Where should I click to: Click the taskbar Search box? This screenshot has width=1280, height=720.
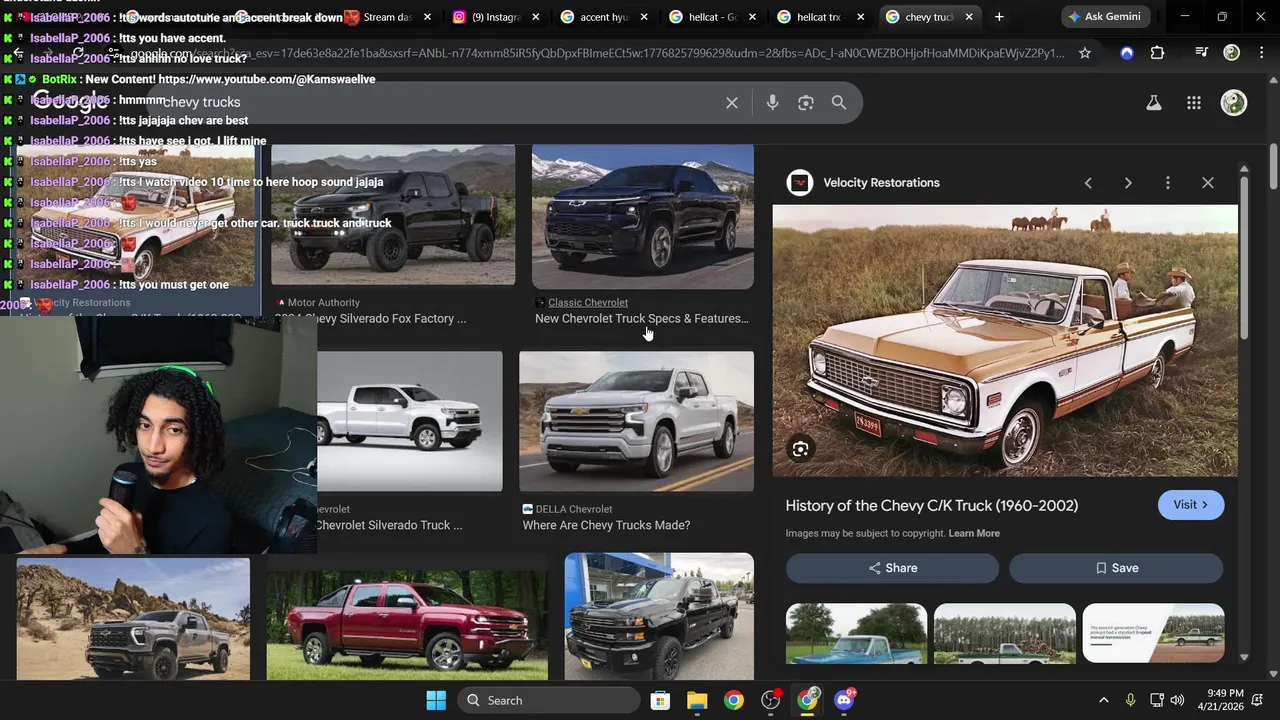549,700
